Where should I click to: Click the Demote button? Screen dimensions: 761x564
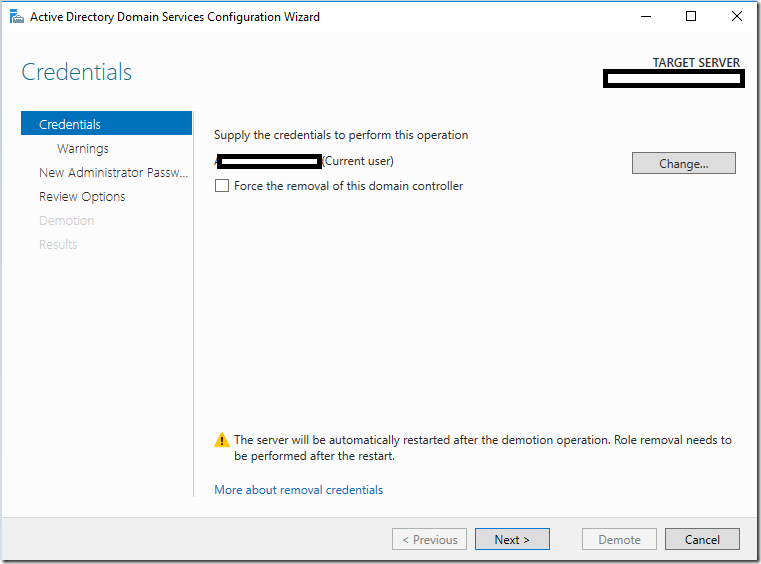(x=619, y=539)
